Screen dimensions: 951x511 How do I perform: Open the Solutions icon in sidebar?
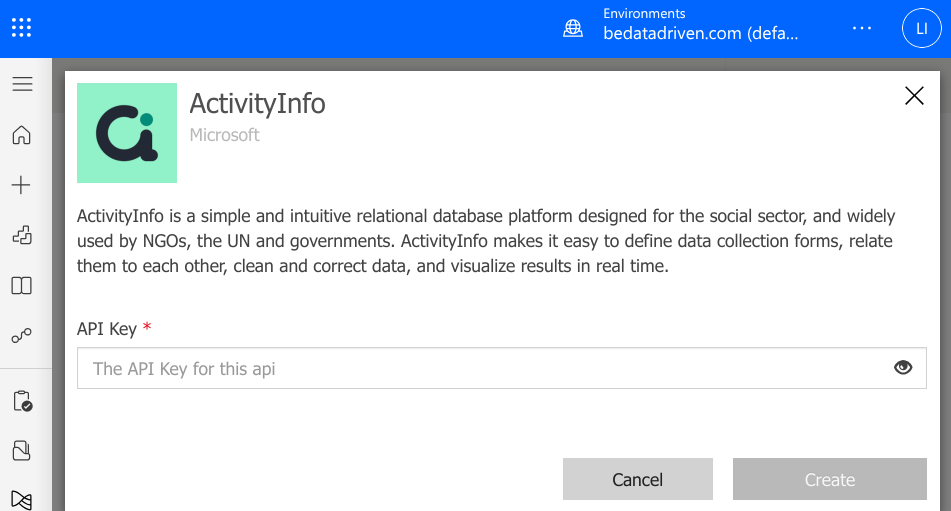coord(22,450)
